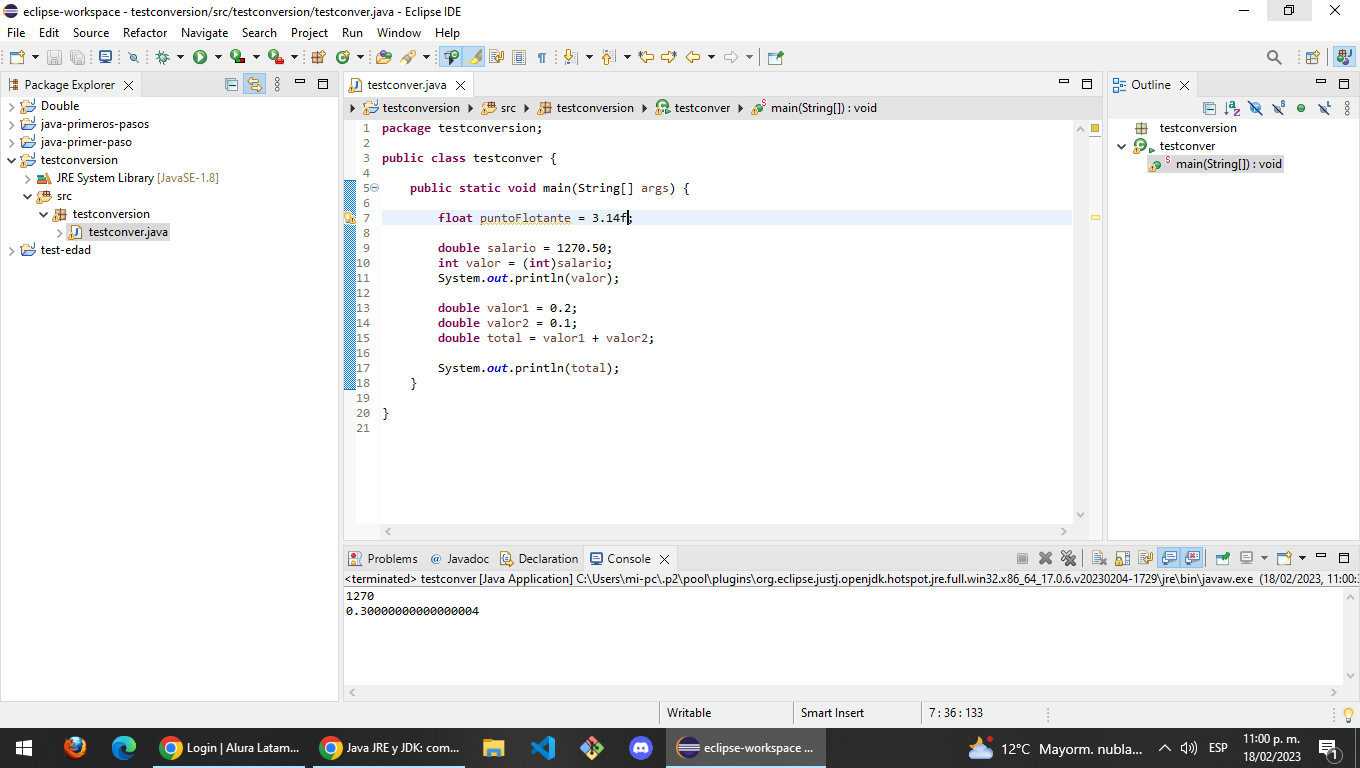
Task: Collapse the testconver Outline node
Action: click(x=1121, y=146)
